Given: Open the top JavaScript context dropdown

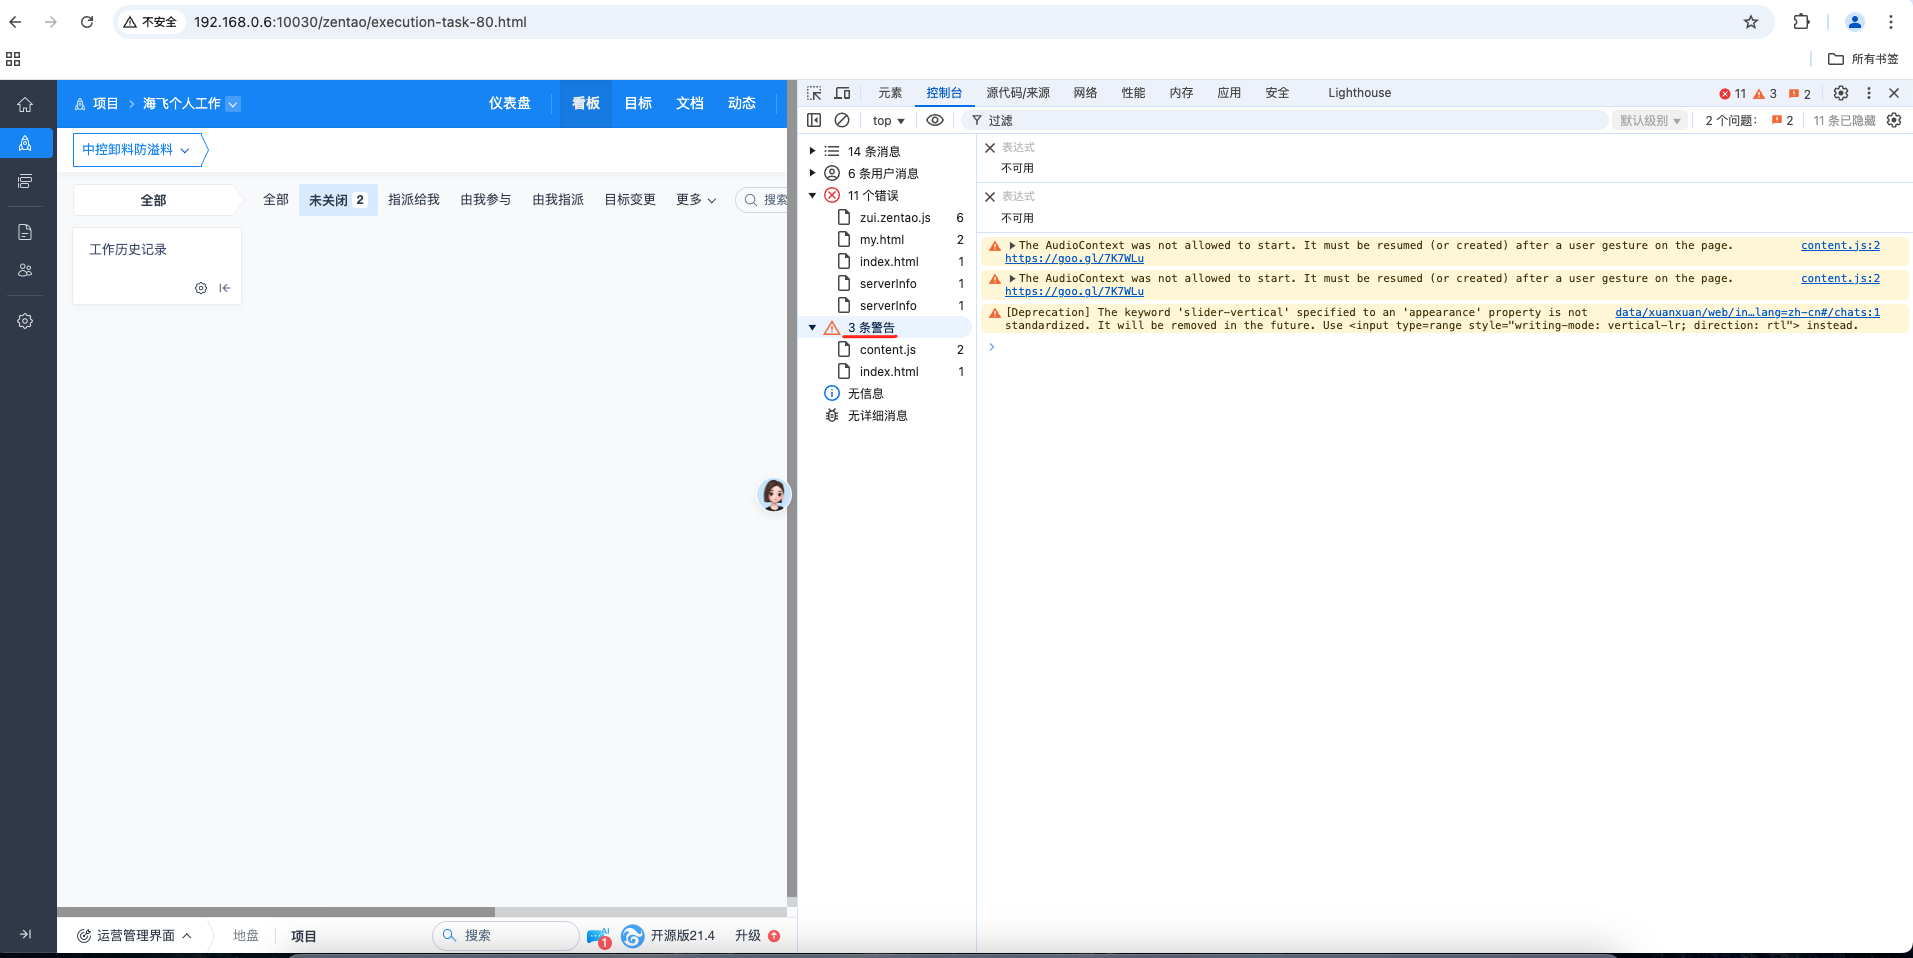Looking at the screenshot, I should pos(887,120).
